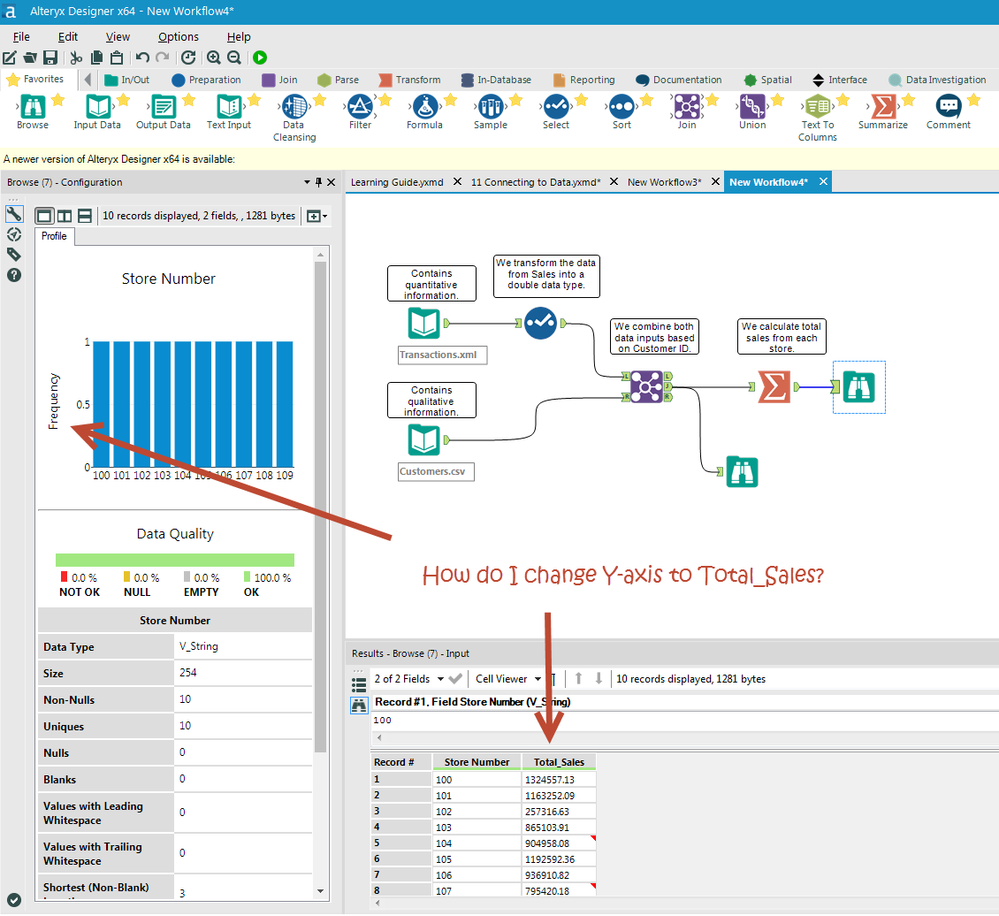Viewport: 999px width, 916px height.
Task: Select the Customers.csv input node
Action: click(x=424, y=440)
